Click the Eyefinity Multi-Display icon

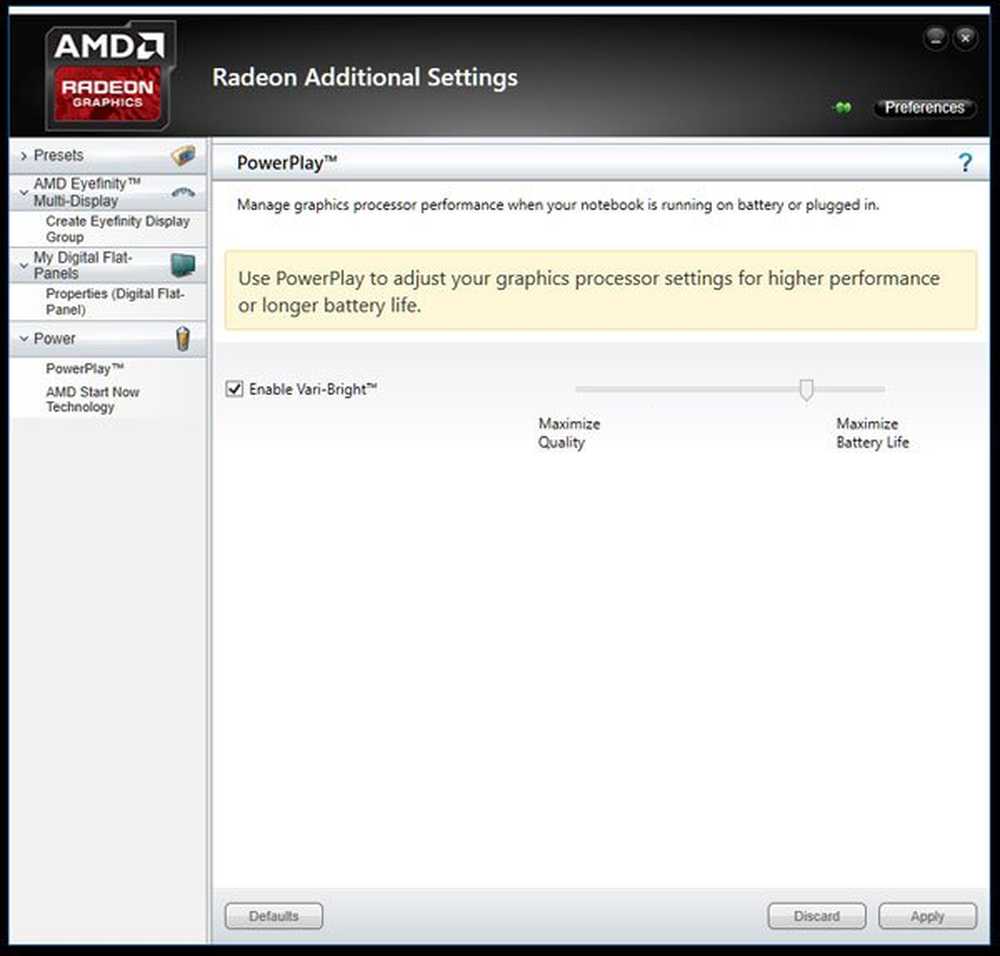click(184, 192)
